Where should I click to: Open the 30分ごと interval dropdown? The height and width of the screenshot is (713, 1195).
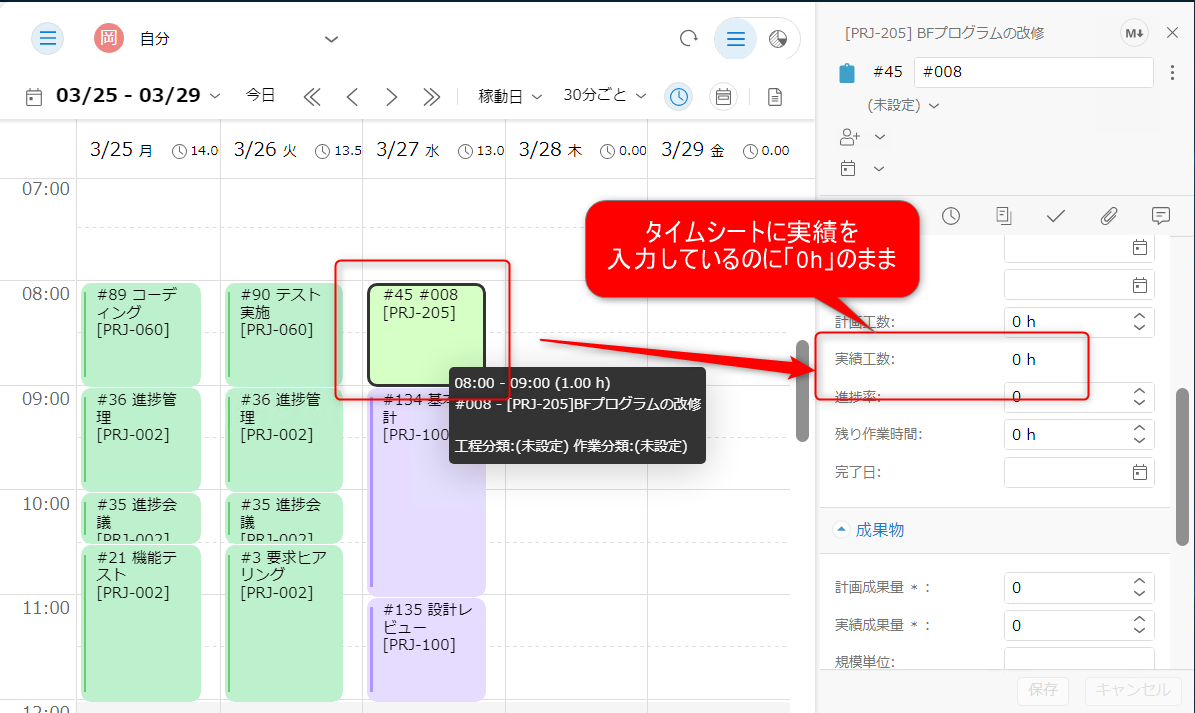click(x=604, y=96)
